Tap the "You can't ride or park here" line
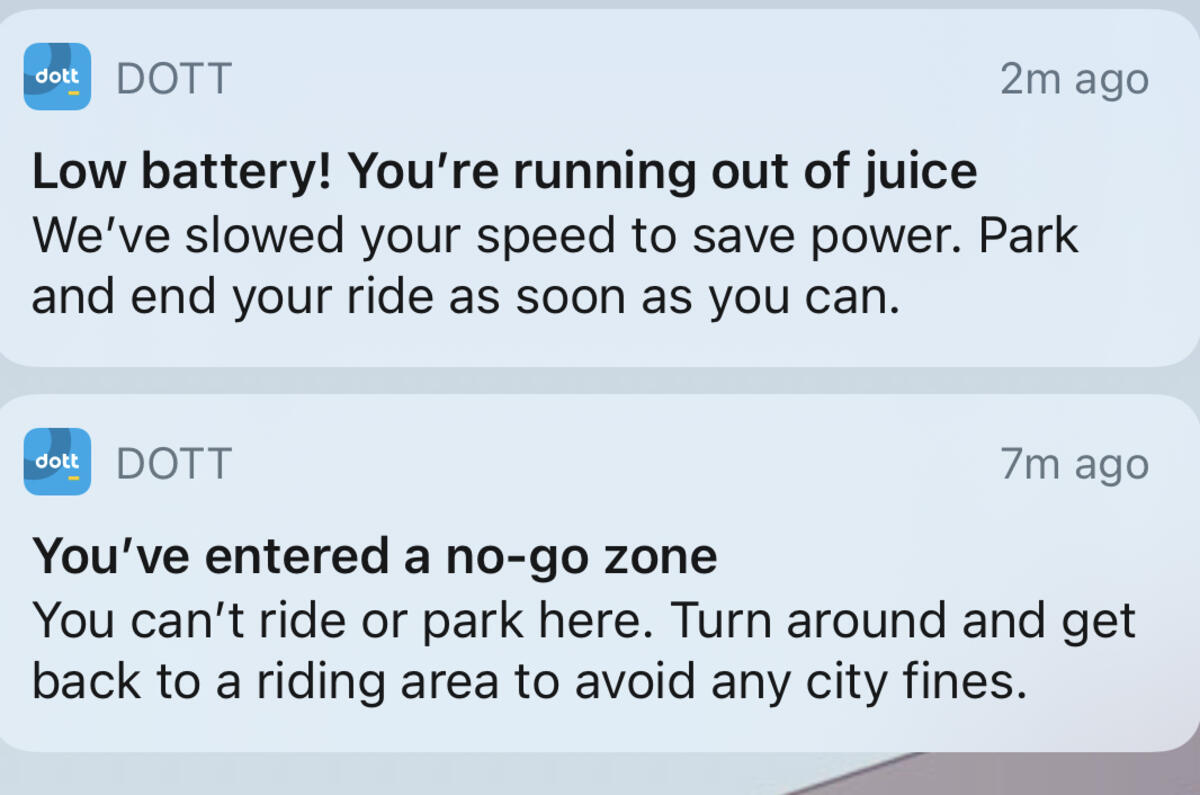The width and height of the screenshot is (1200, 795). 343,620
